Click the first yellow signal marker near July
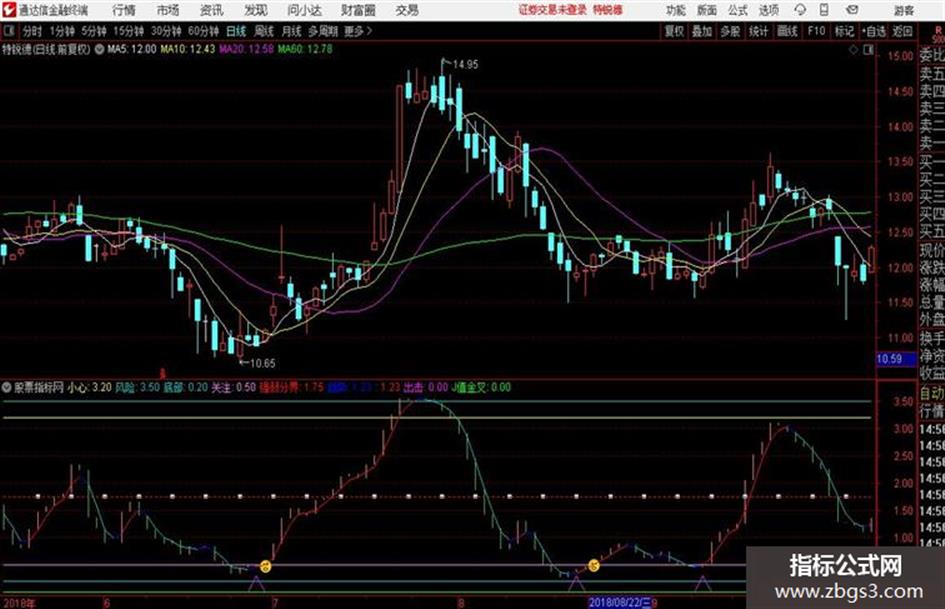The image size is (945, 609). tap(265, 566)
